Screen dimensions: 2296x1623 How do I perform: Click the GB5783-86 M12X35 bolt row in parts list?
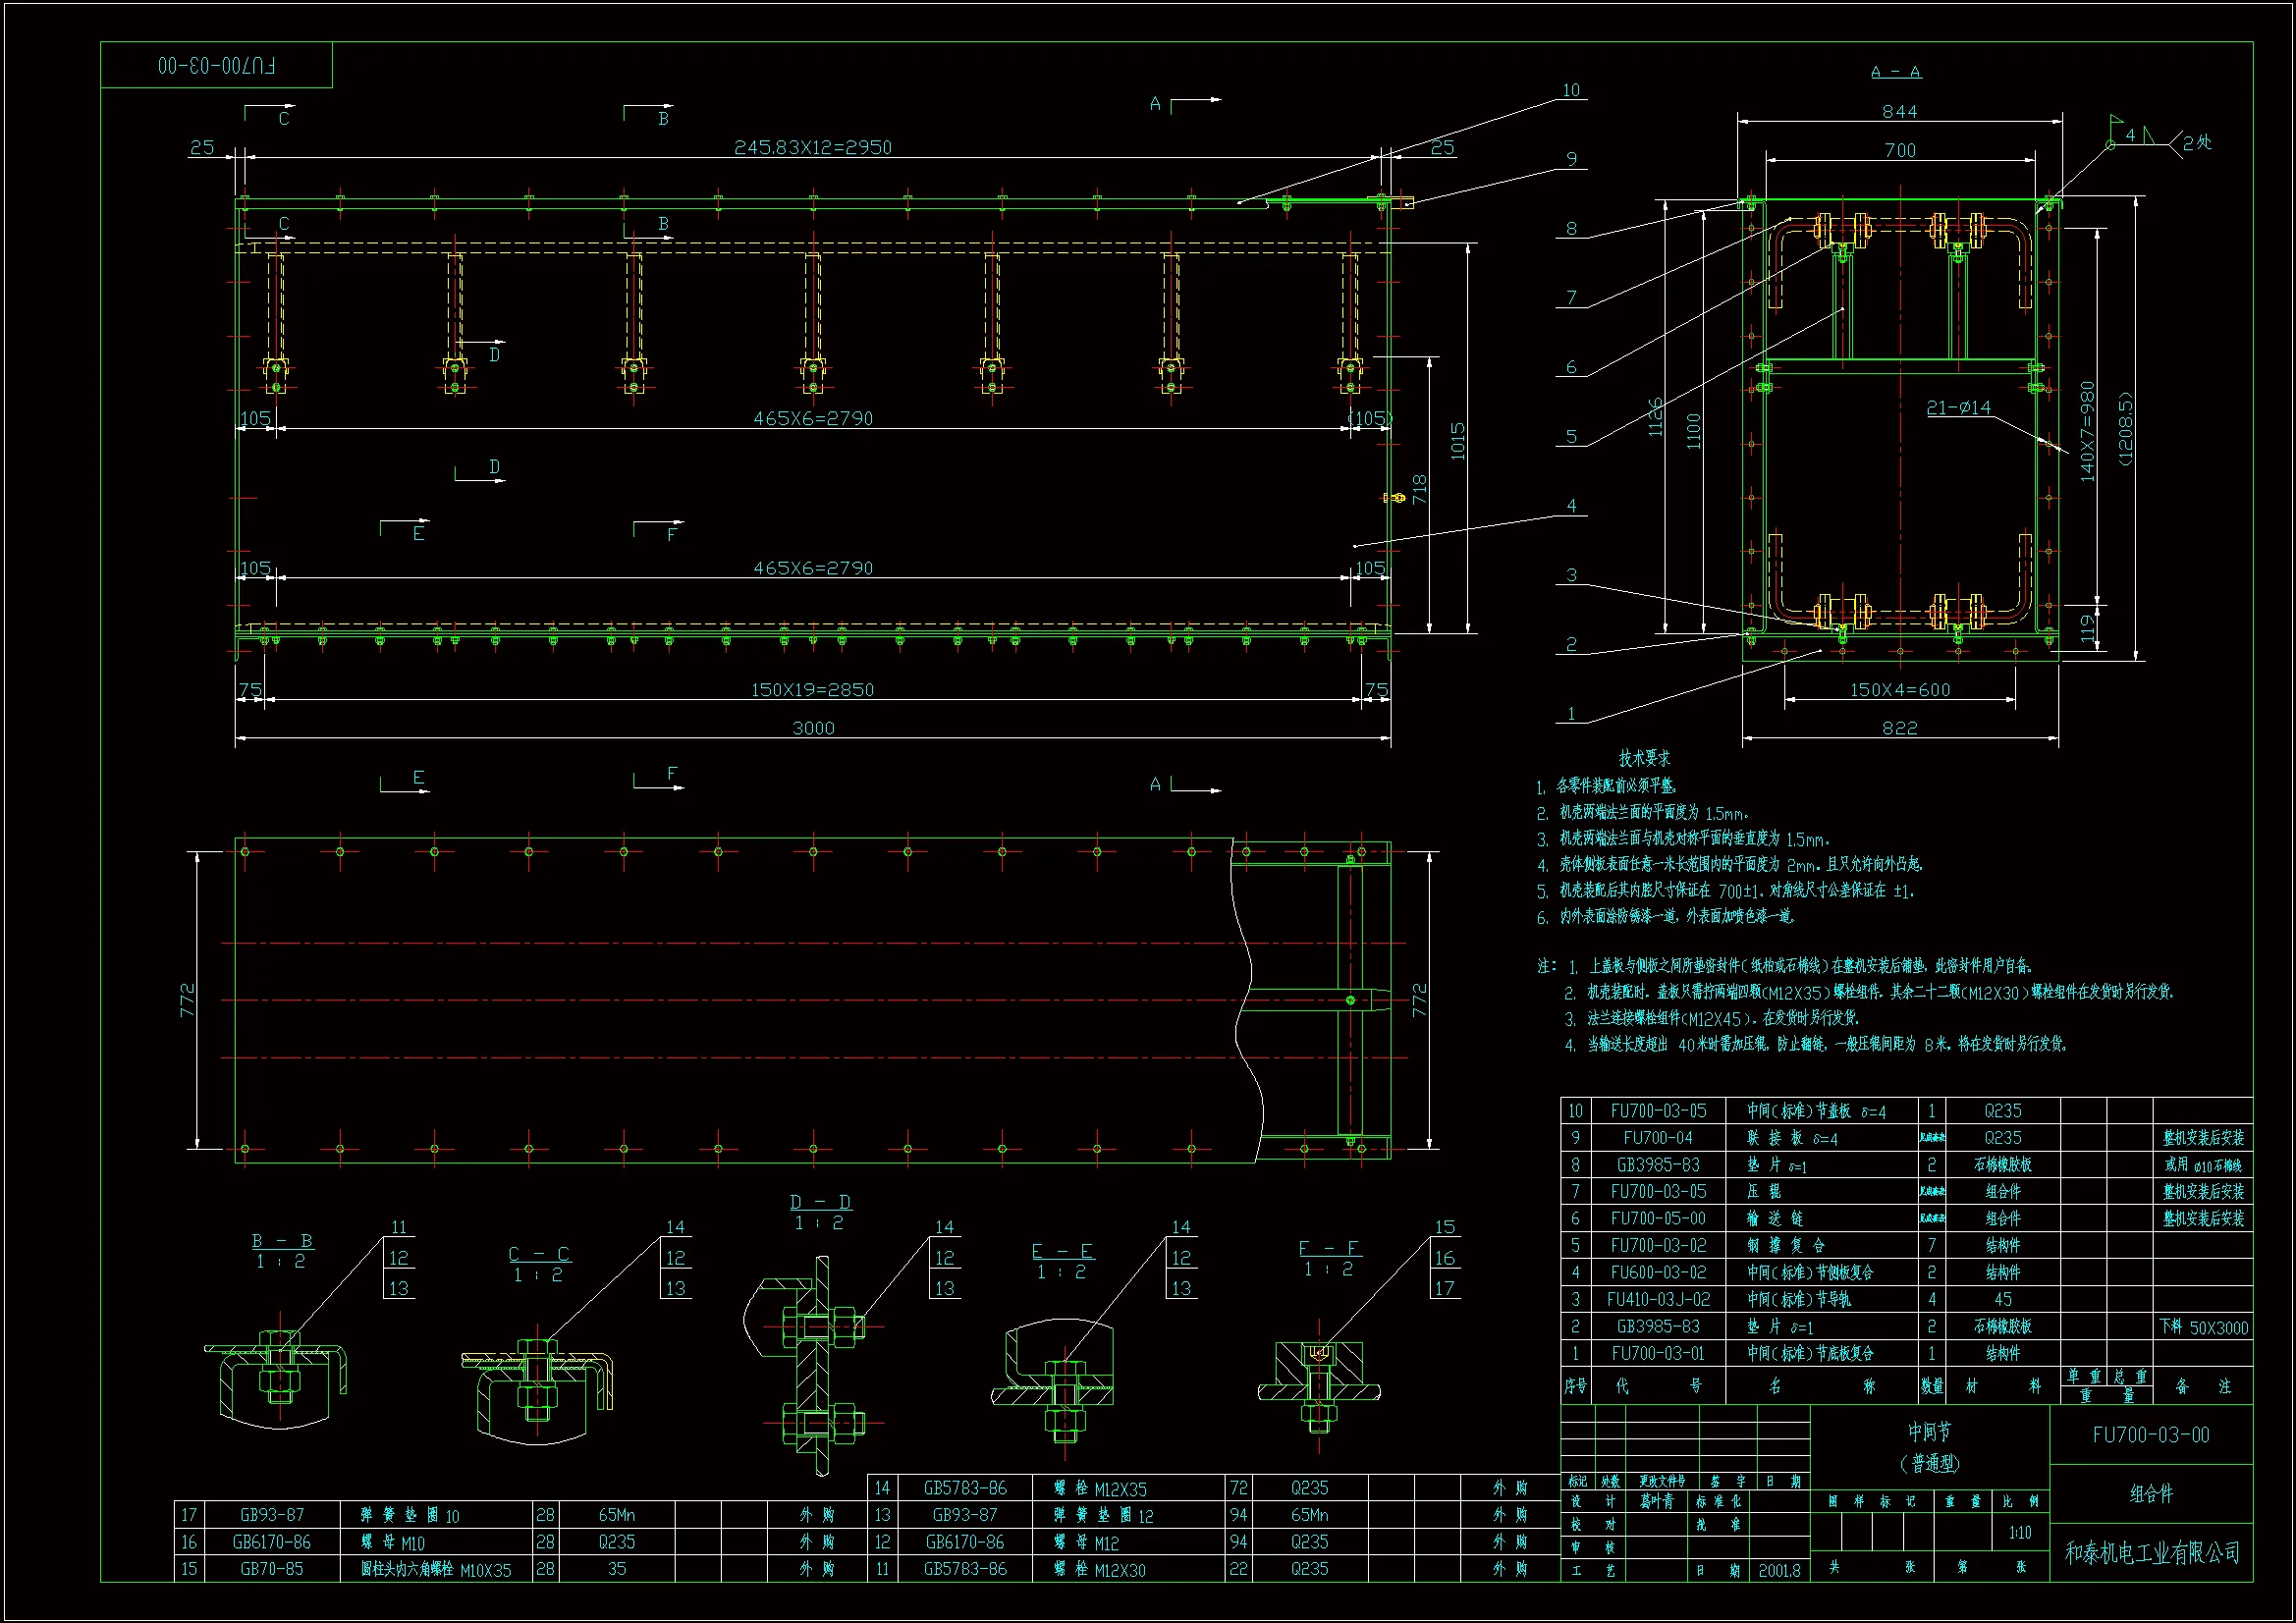1100,1488
